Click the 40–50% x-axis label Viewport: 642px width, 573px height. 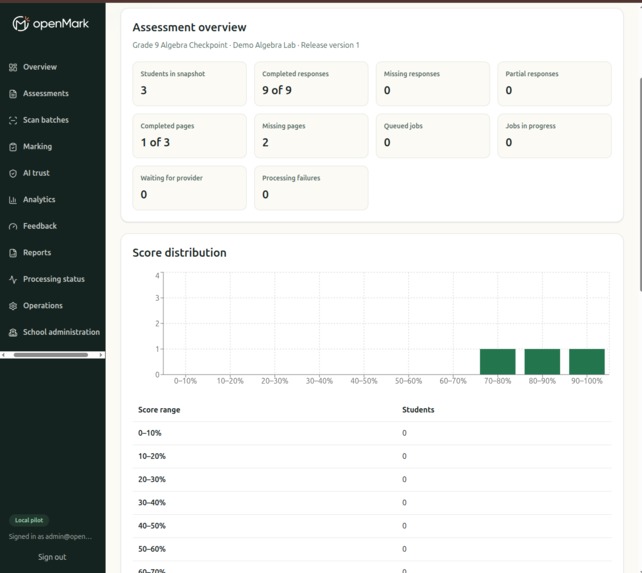[x=364, y=381]
